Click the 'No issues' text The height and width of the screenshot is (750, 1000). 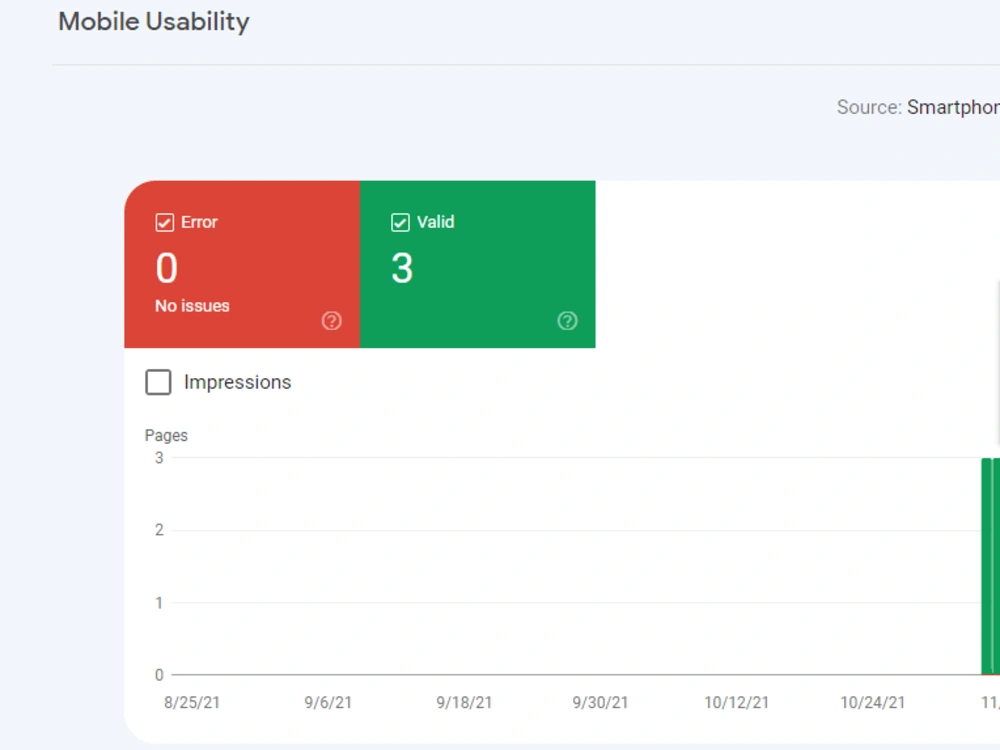(x=192, y=306)
